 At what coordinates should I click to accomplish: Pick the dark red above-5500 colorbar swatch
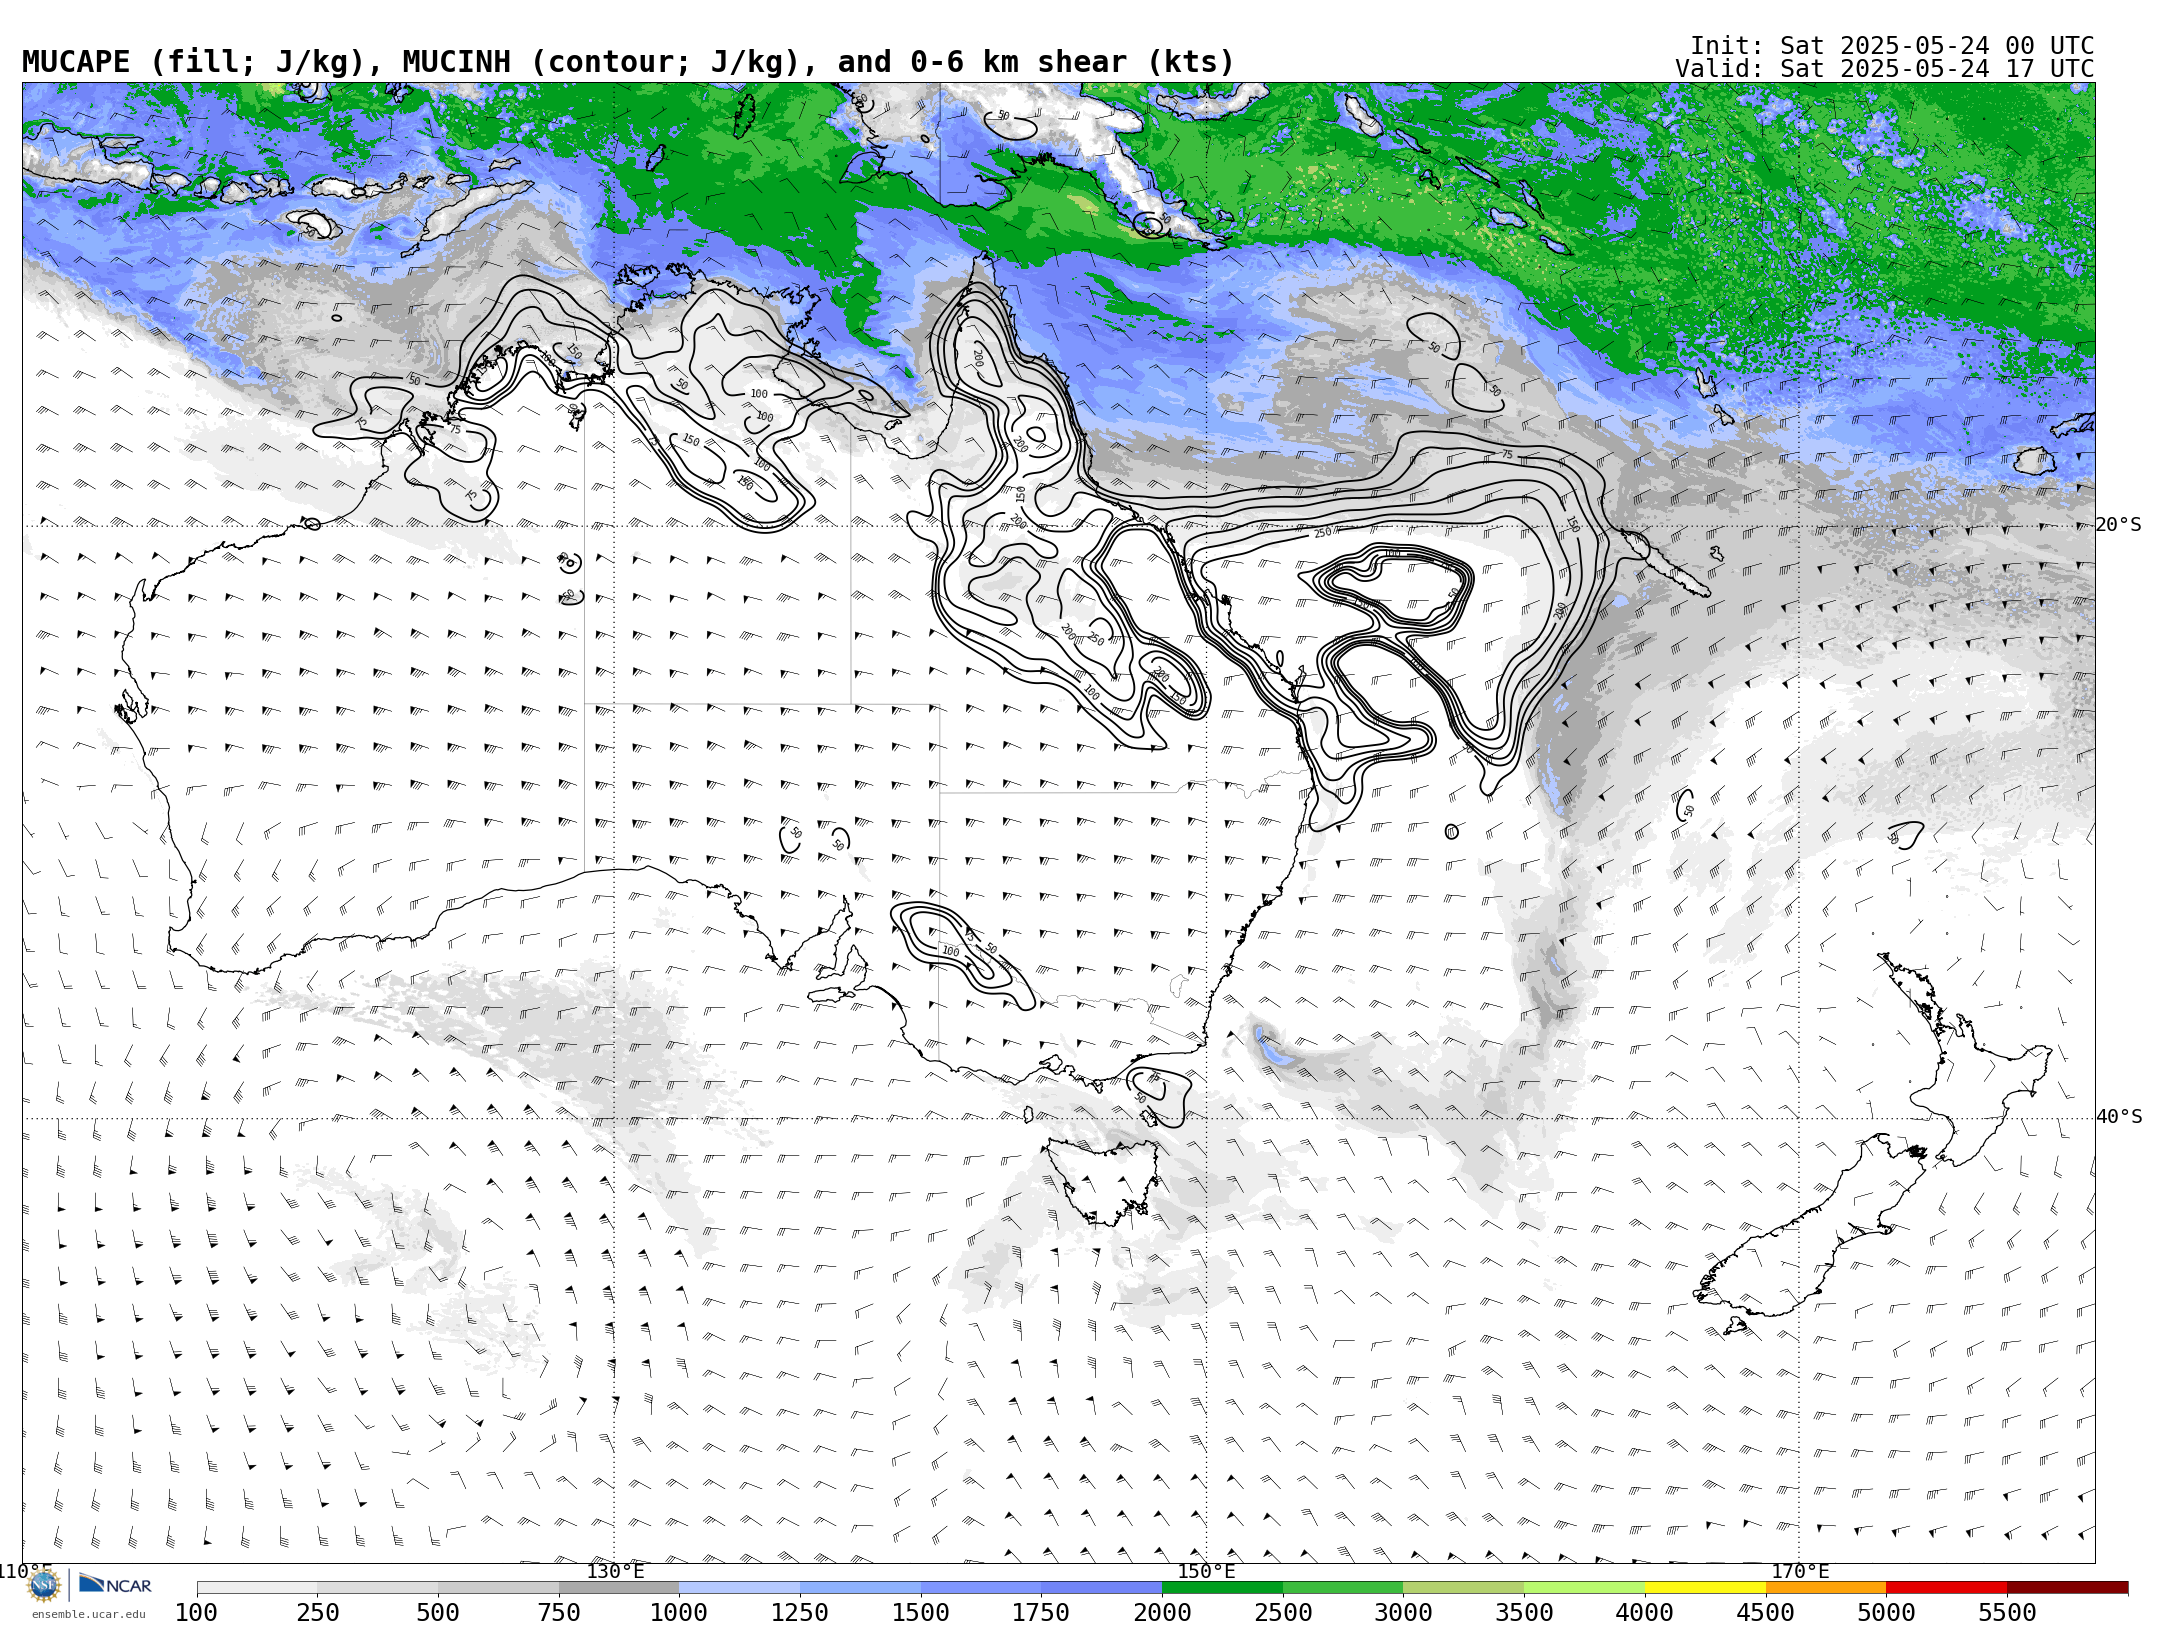tap(2067, 1587)
